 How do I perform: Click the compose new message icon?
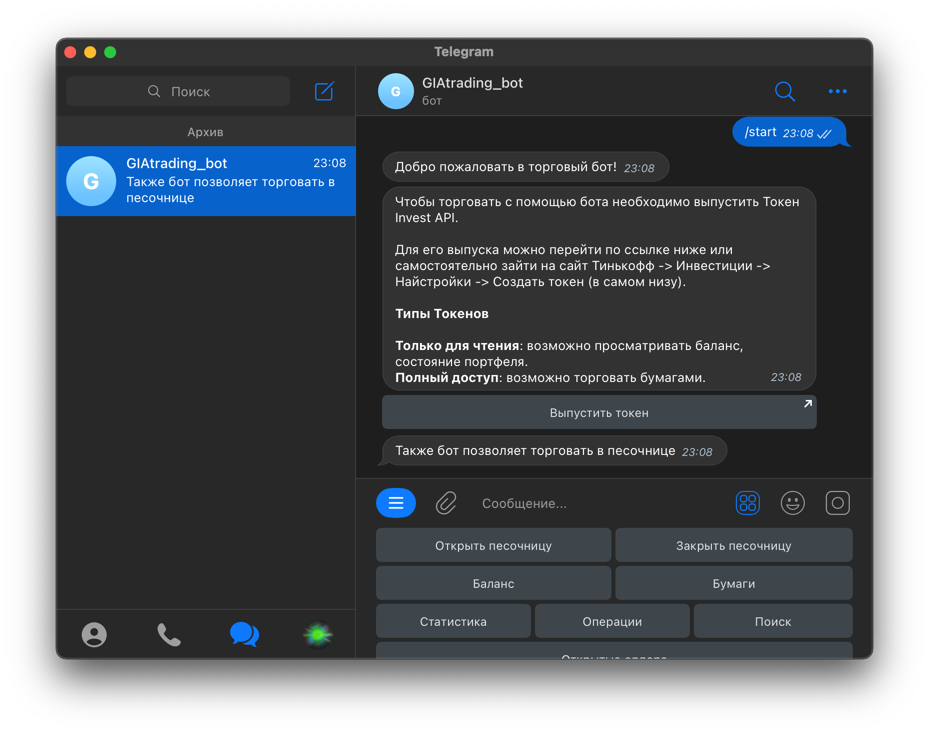coord(324,91)
